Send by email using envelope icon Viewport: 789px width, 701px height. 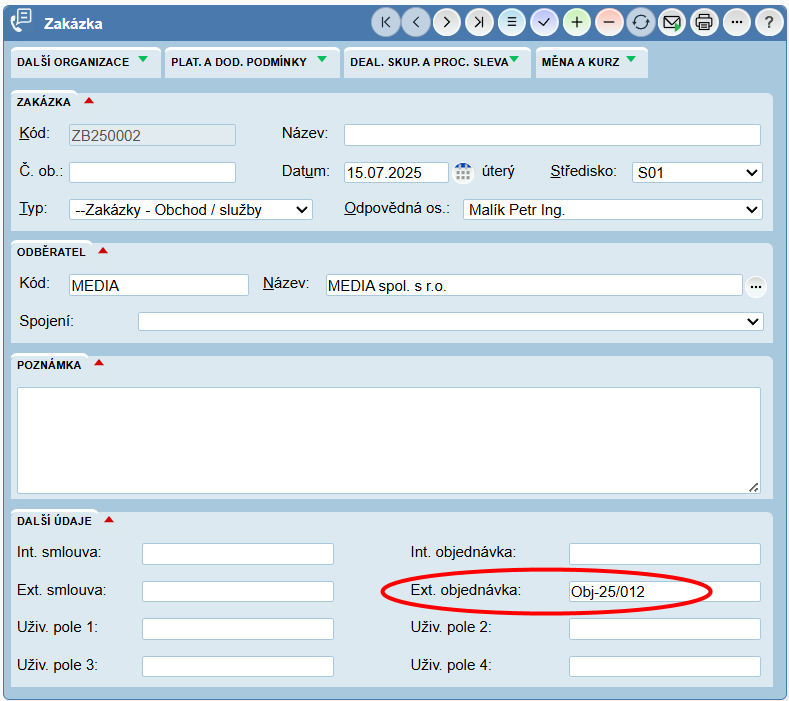coord(672,22)
